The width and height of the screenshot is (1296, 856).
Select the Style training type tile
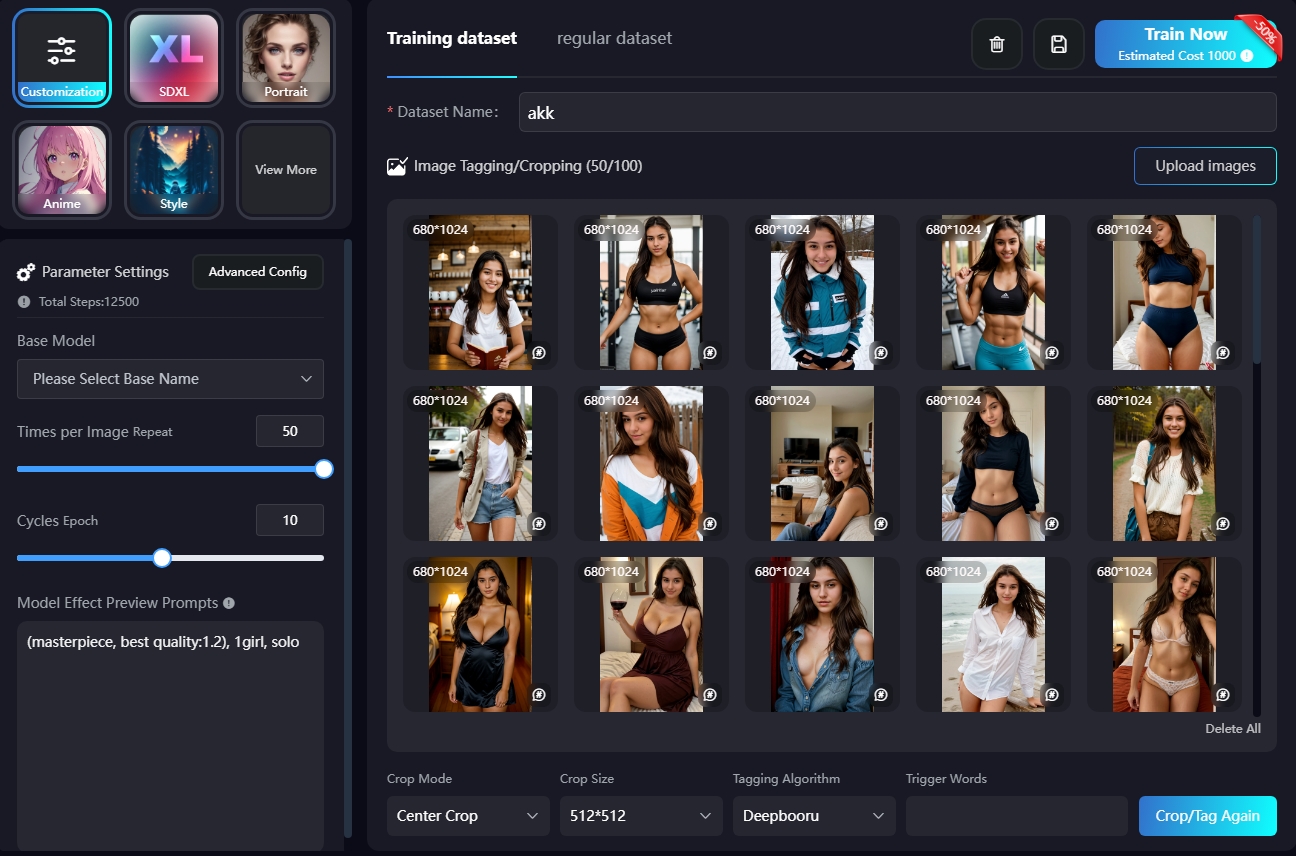pyautogui.click(x=174, y=170)
